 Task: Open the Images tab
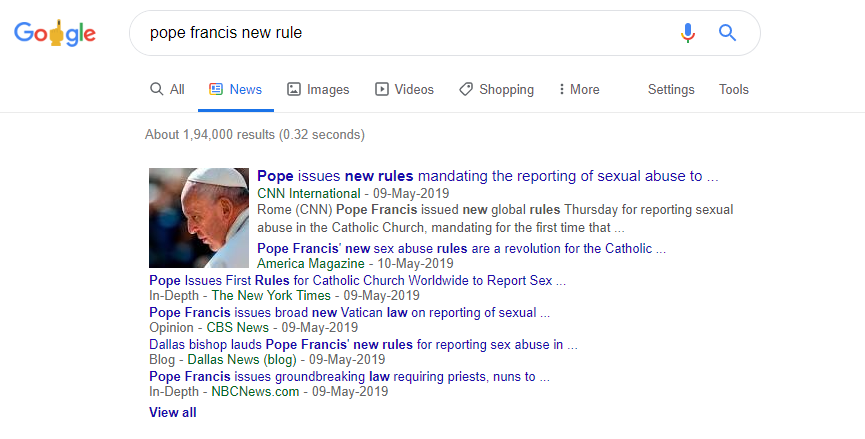[x=318, y=89]
